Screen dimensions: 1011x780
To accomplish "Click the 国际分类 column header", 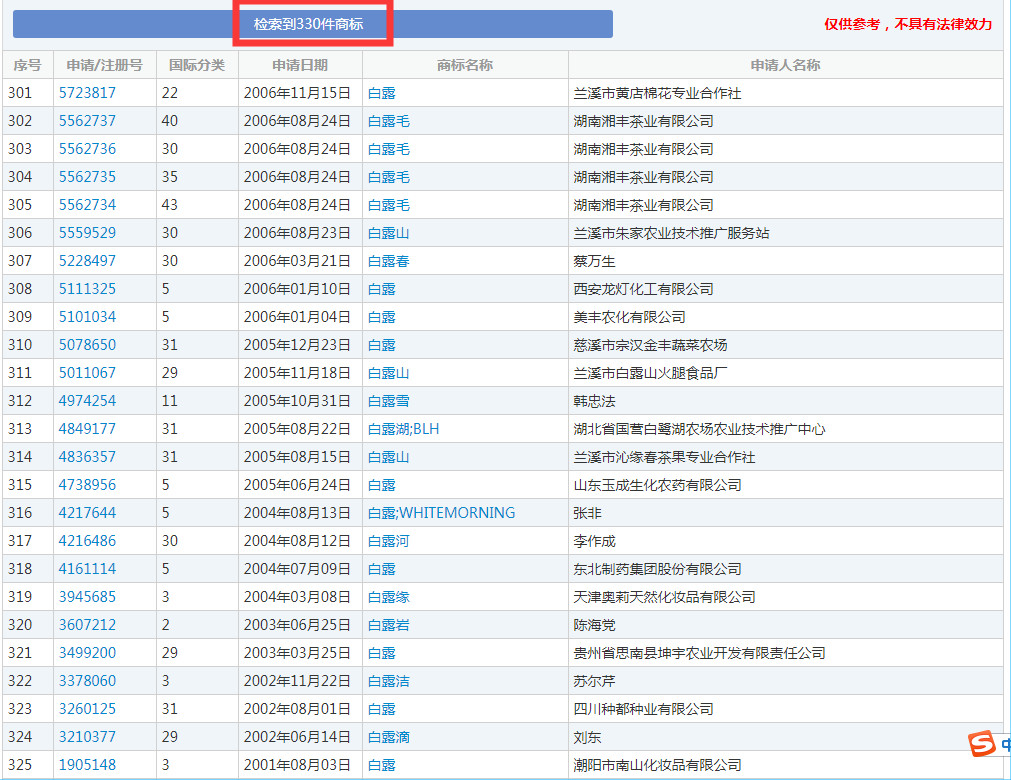I will tap(197, 65).
